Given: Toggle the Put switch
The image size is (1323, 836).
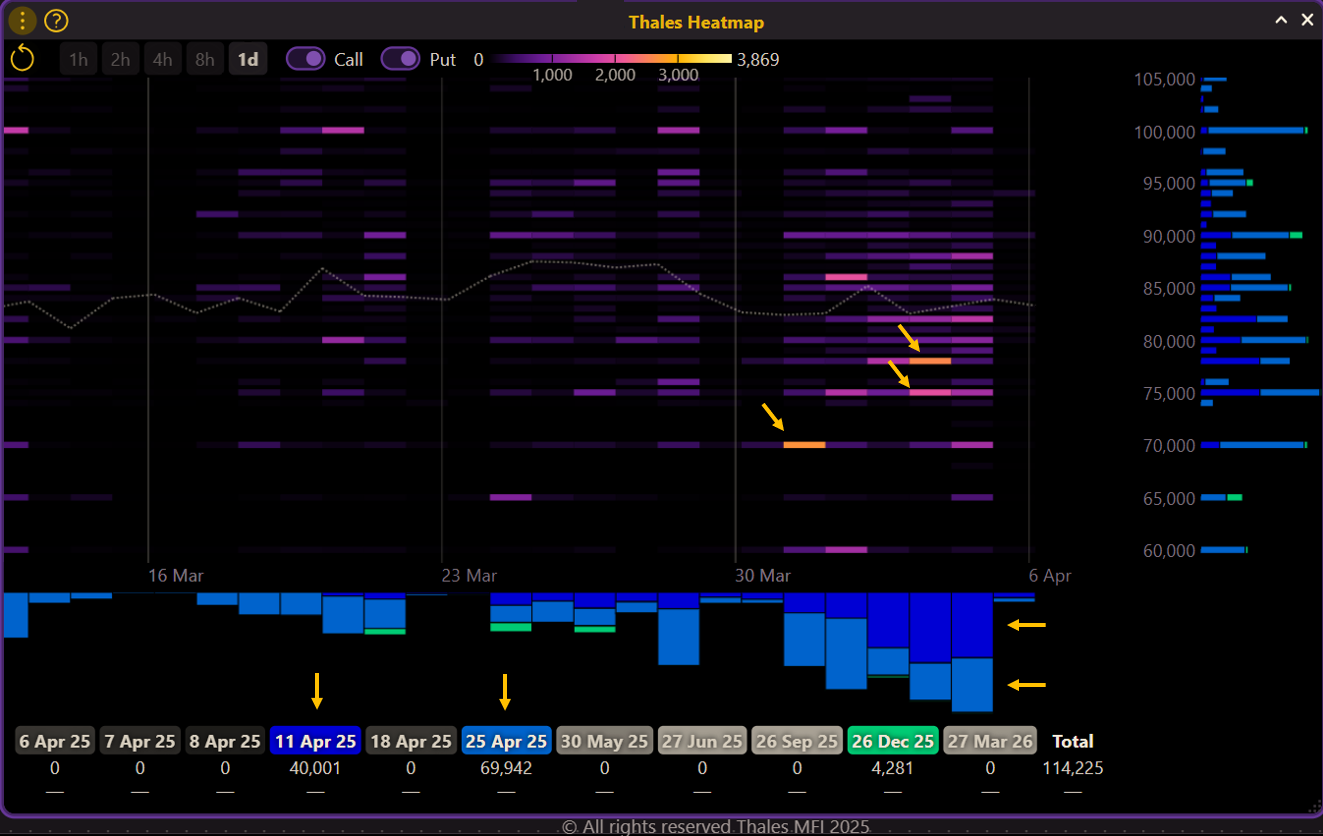Looking at the screenshot, I should (x=400, y=59).
